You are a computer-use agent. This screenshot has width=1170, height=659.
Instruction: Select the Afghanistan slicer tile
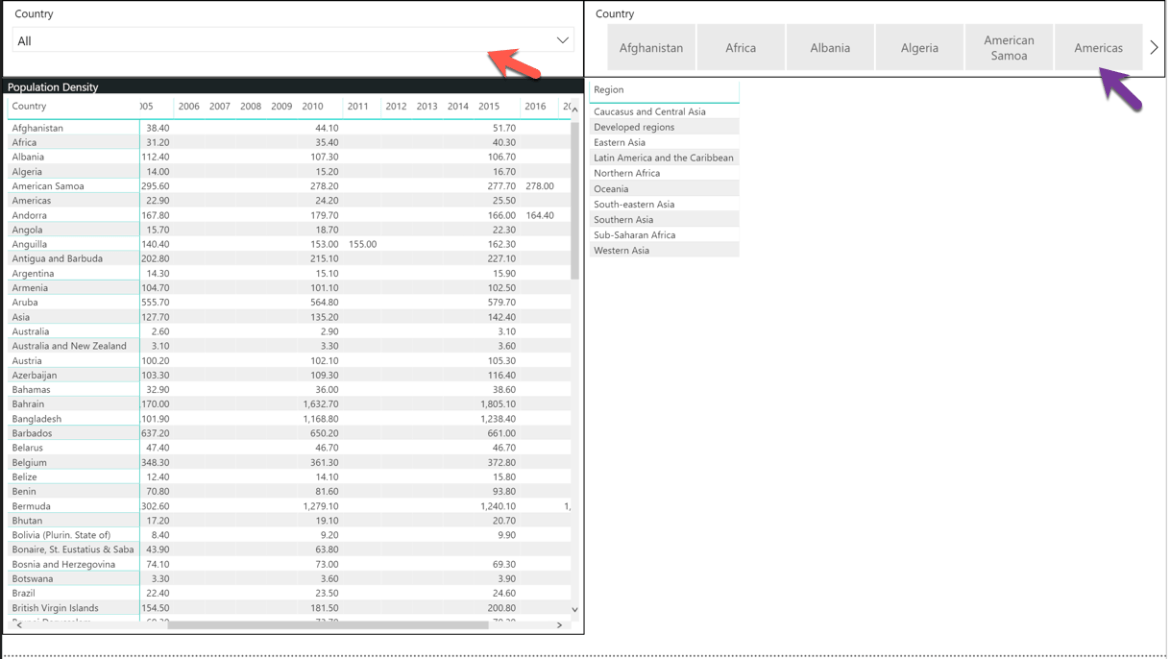651,48
